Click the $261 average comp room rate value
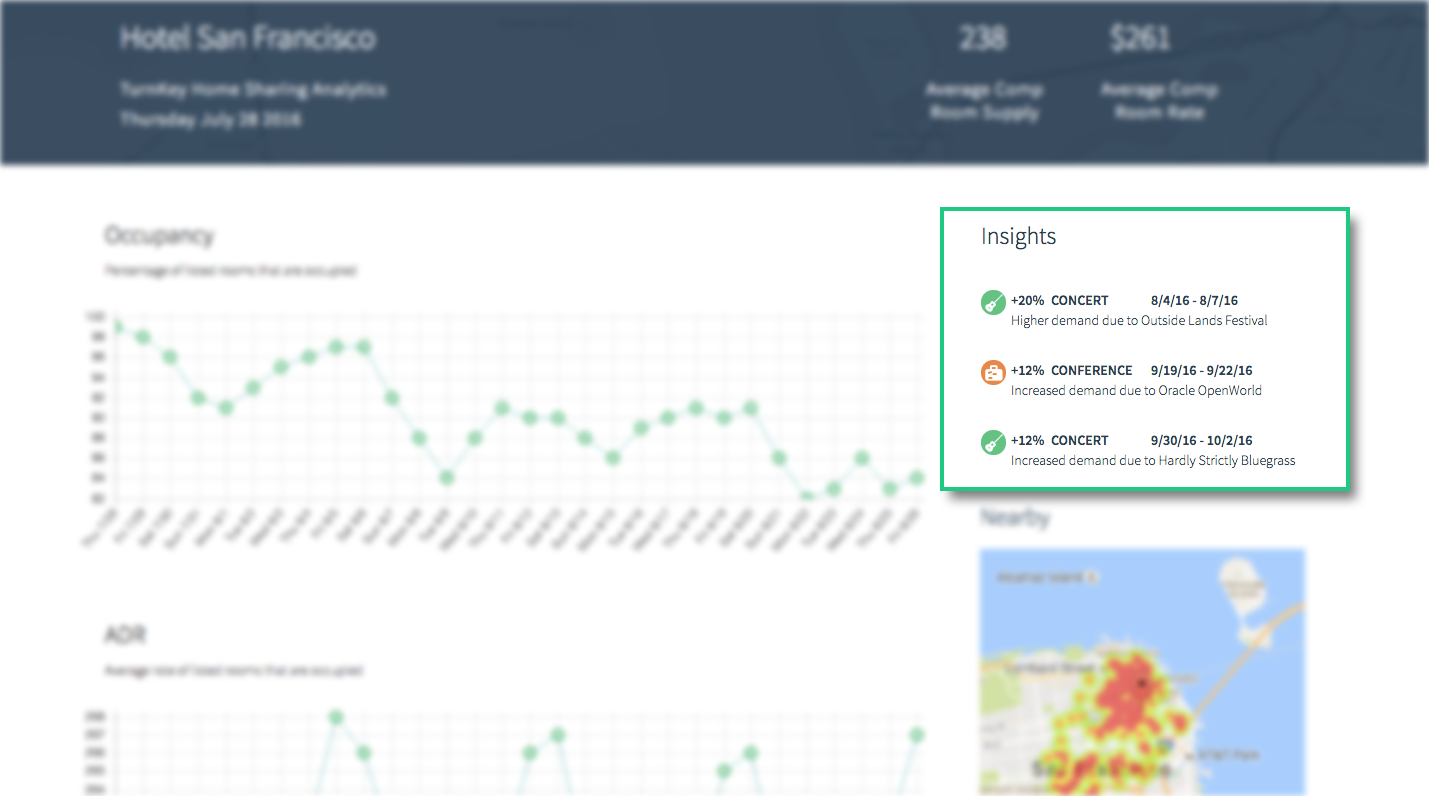The width and height of the screenshot is (1429, 796). [1140, 38]
